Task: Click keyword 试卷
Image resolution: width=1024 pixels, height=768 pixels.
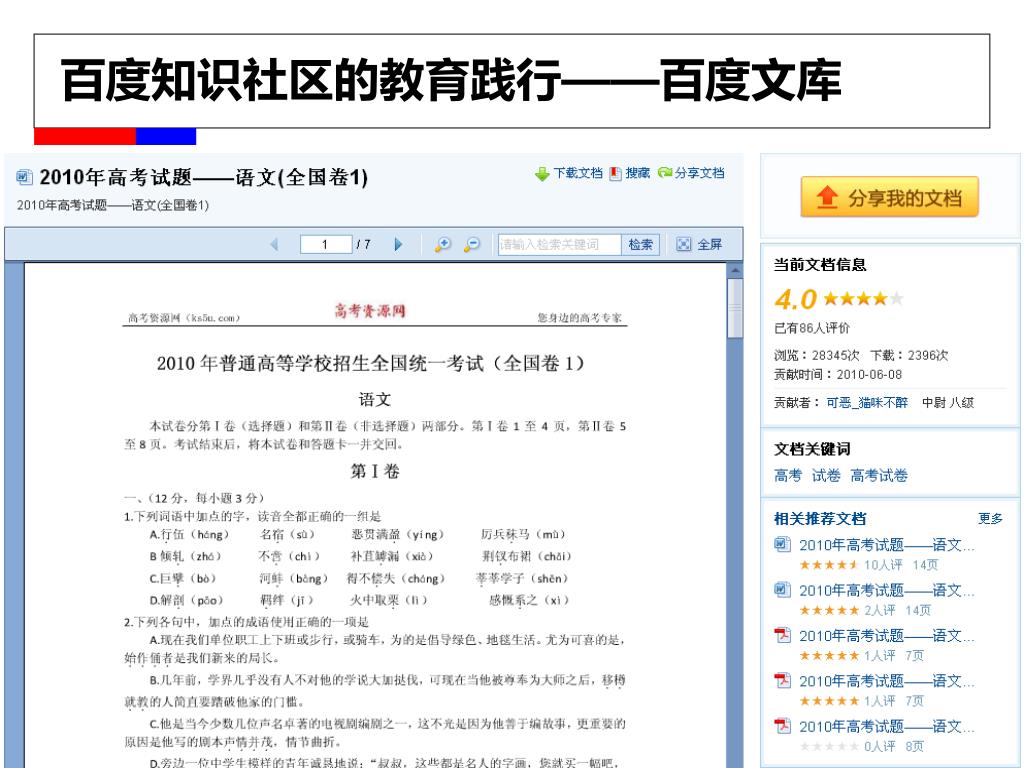Action: tap(825, 475)
